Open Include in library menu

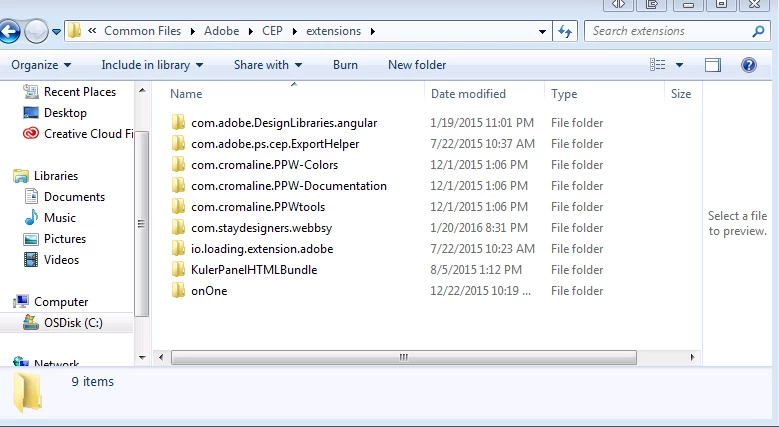[152, 65]
